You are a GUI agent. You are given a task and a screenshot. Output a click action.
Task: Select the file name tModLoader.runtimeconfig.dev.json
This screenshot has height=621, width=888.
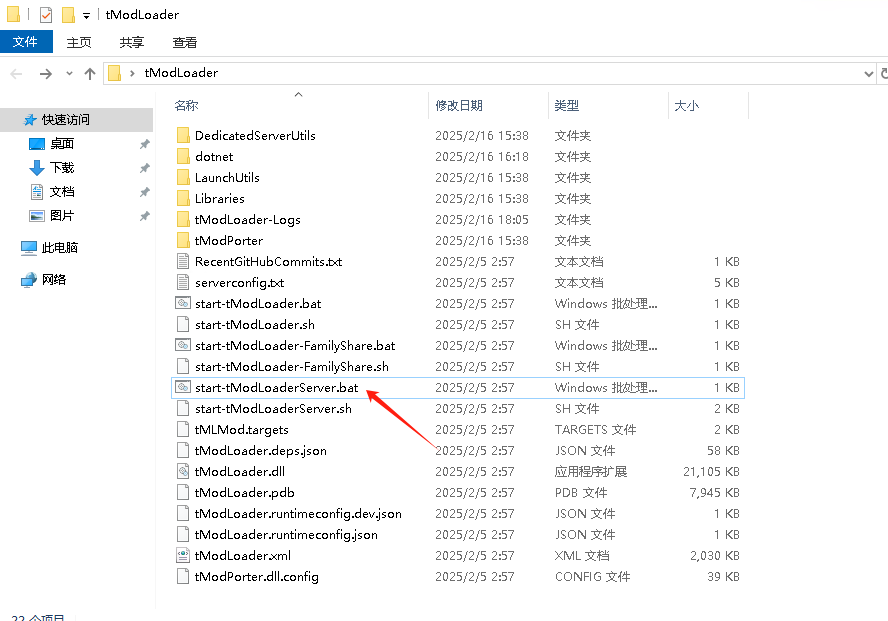pyautogui.click(x=298, y=513)
